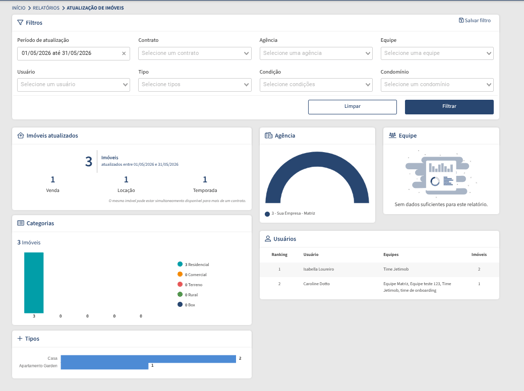
Task: Click the Agência panel building icon
Action: (268, 135)
